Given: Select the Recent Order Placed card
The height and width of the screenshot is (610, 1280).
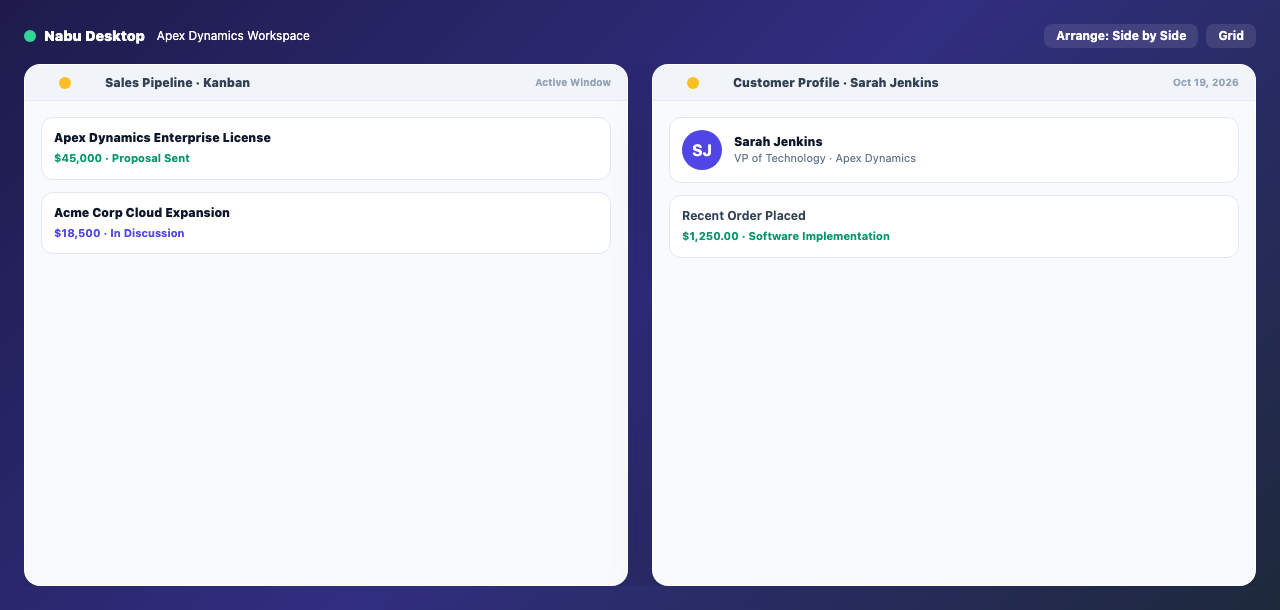Looking at the screenshot, I should coord(954,226).
